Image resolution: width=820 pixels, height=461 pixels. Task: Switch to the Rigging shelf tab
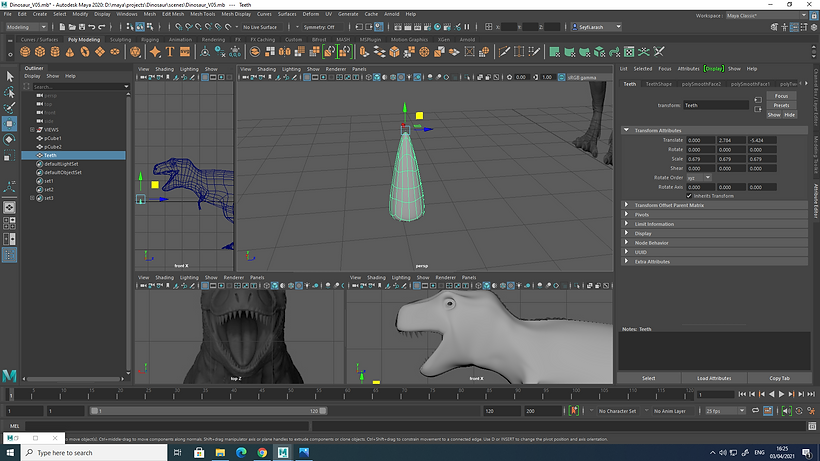tap(150, 39)
